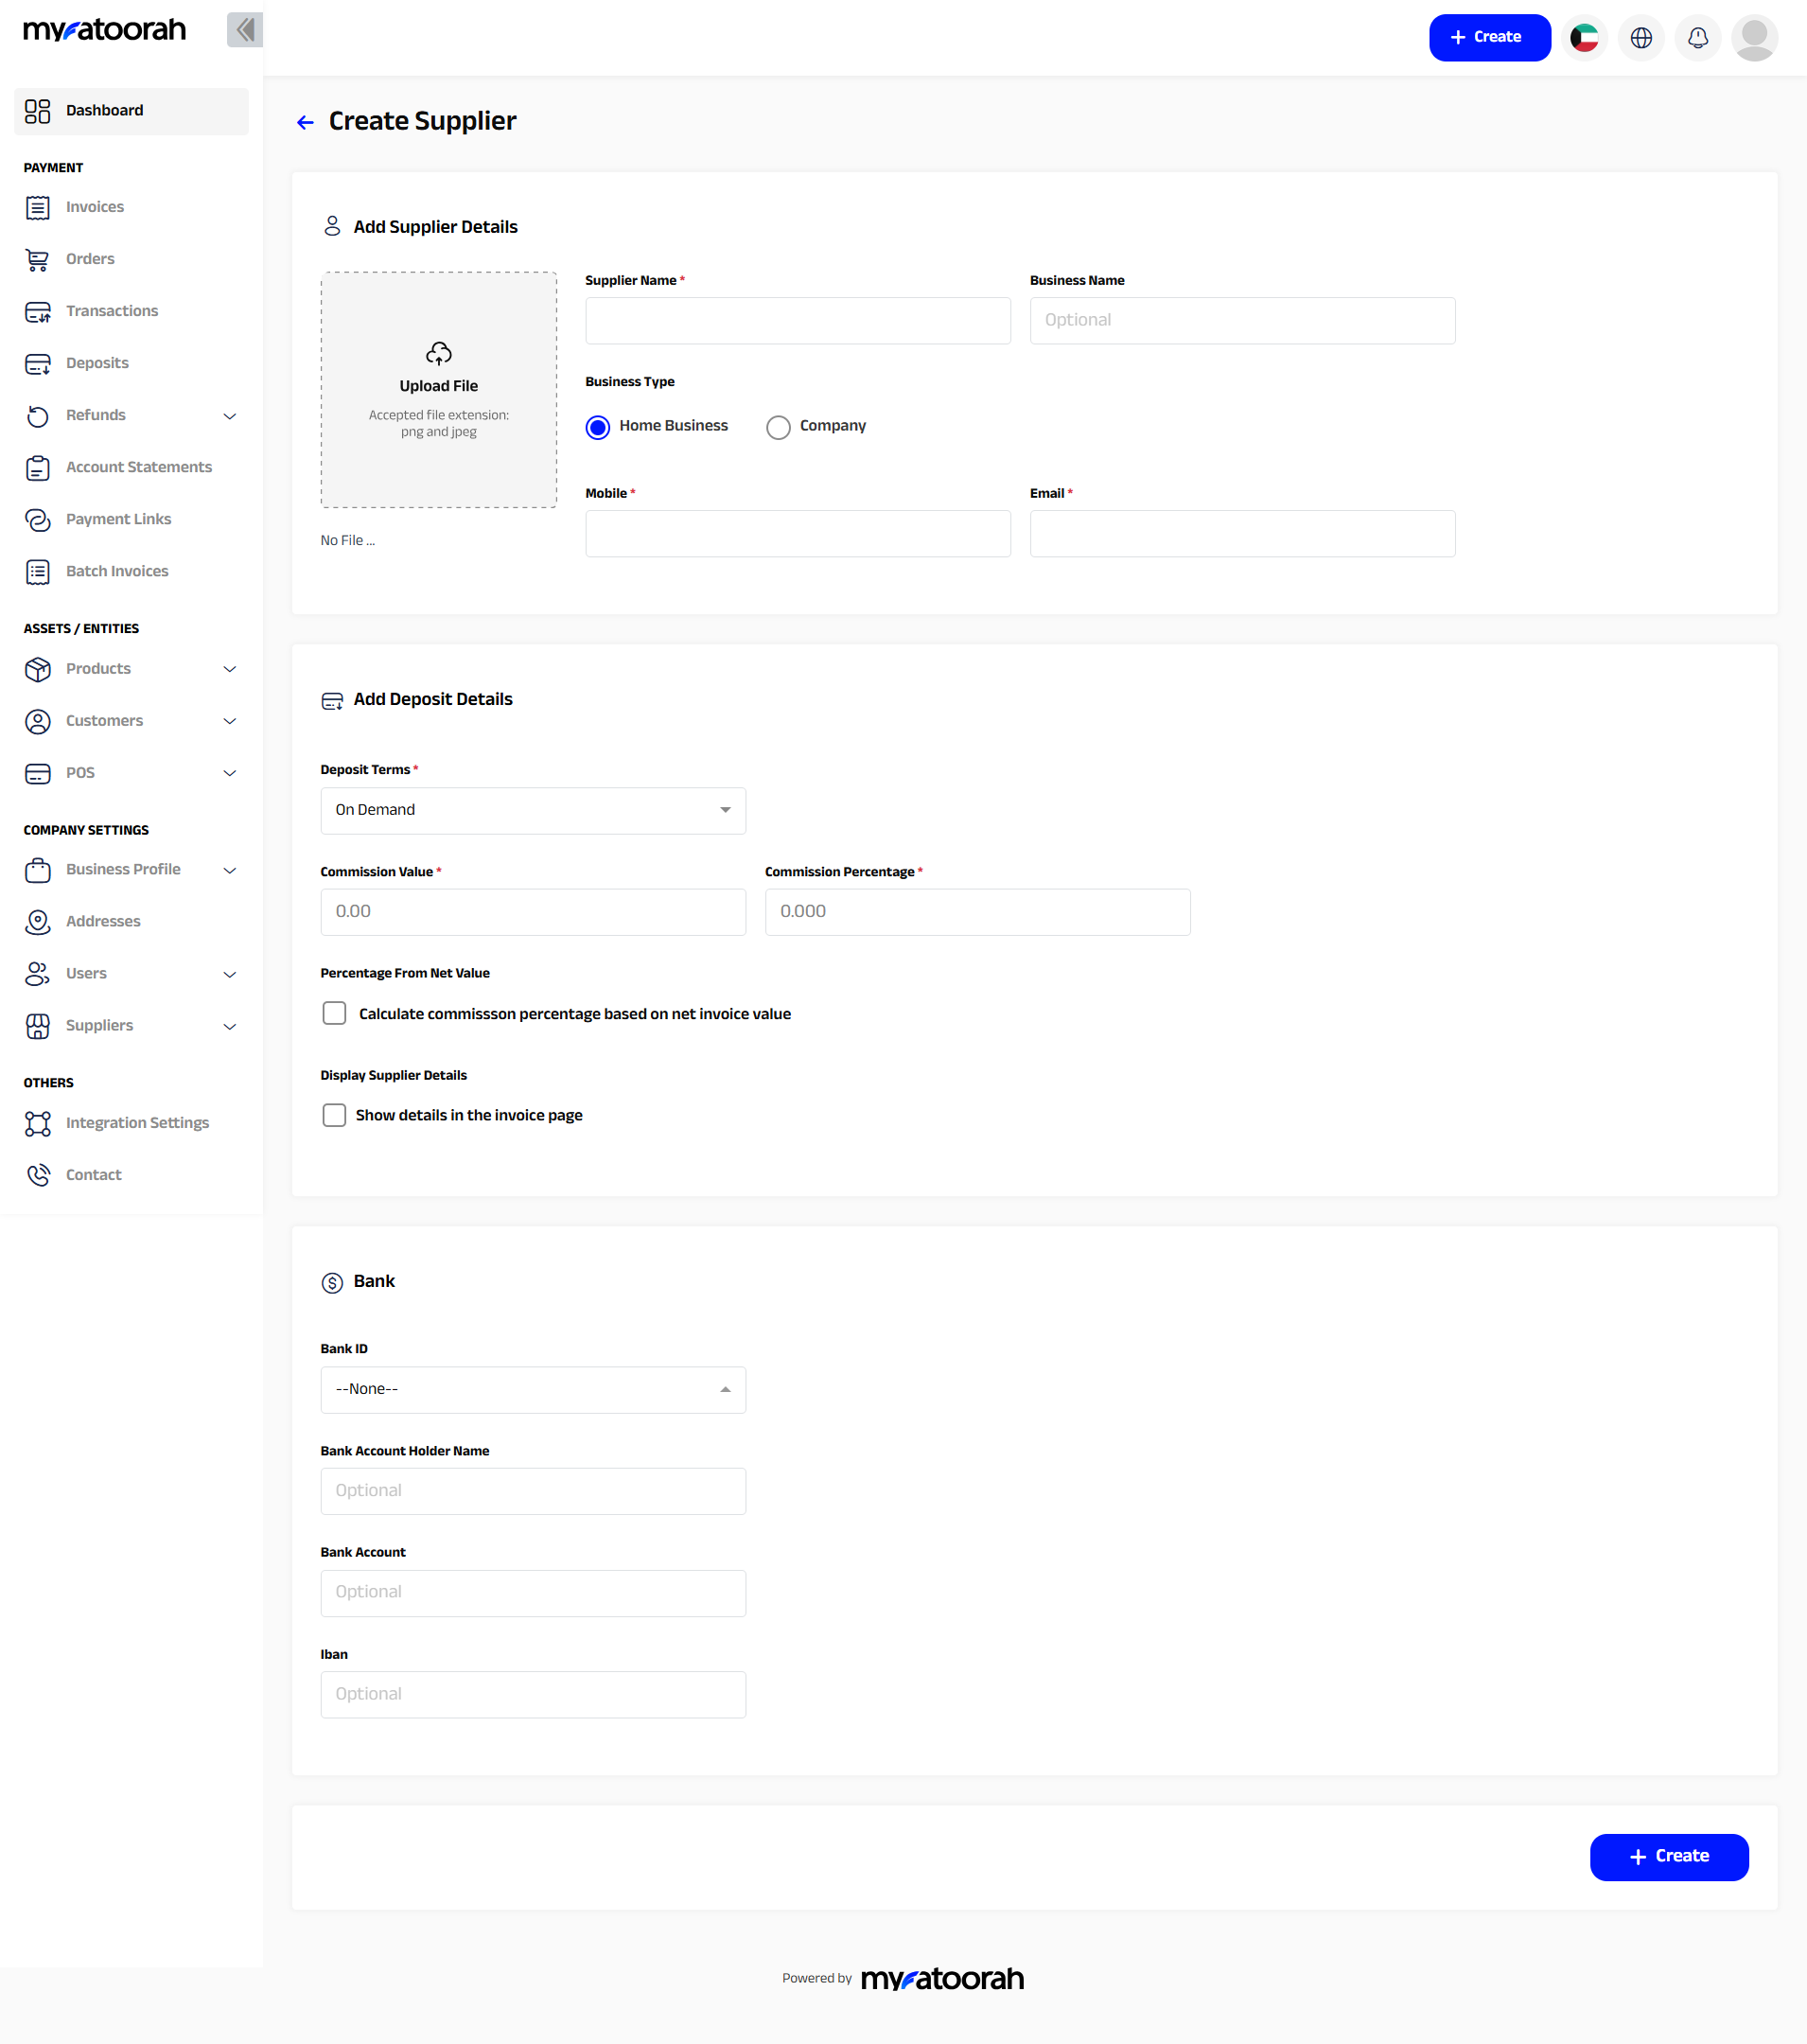Expand the Suppliers submenu chevron

click(x=229, y=1026)
